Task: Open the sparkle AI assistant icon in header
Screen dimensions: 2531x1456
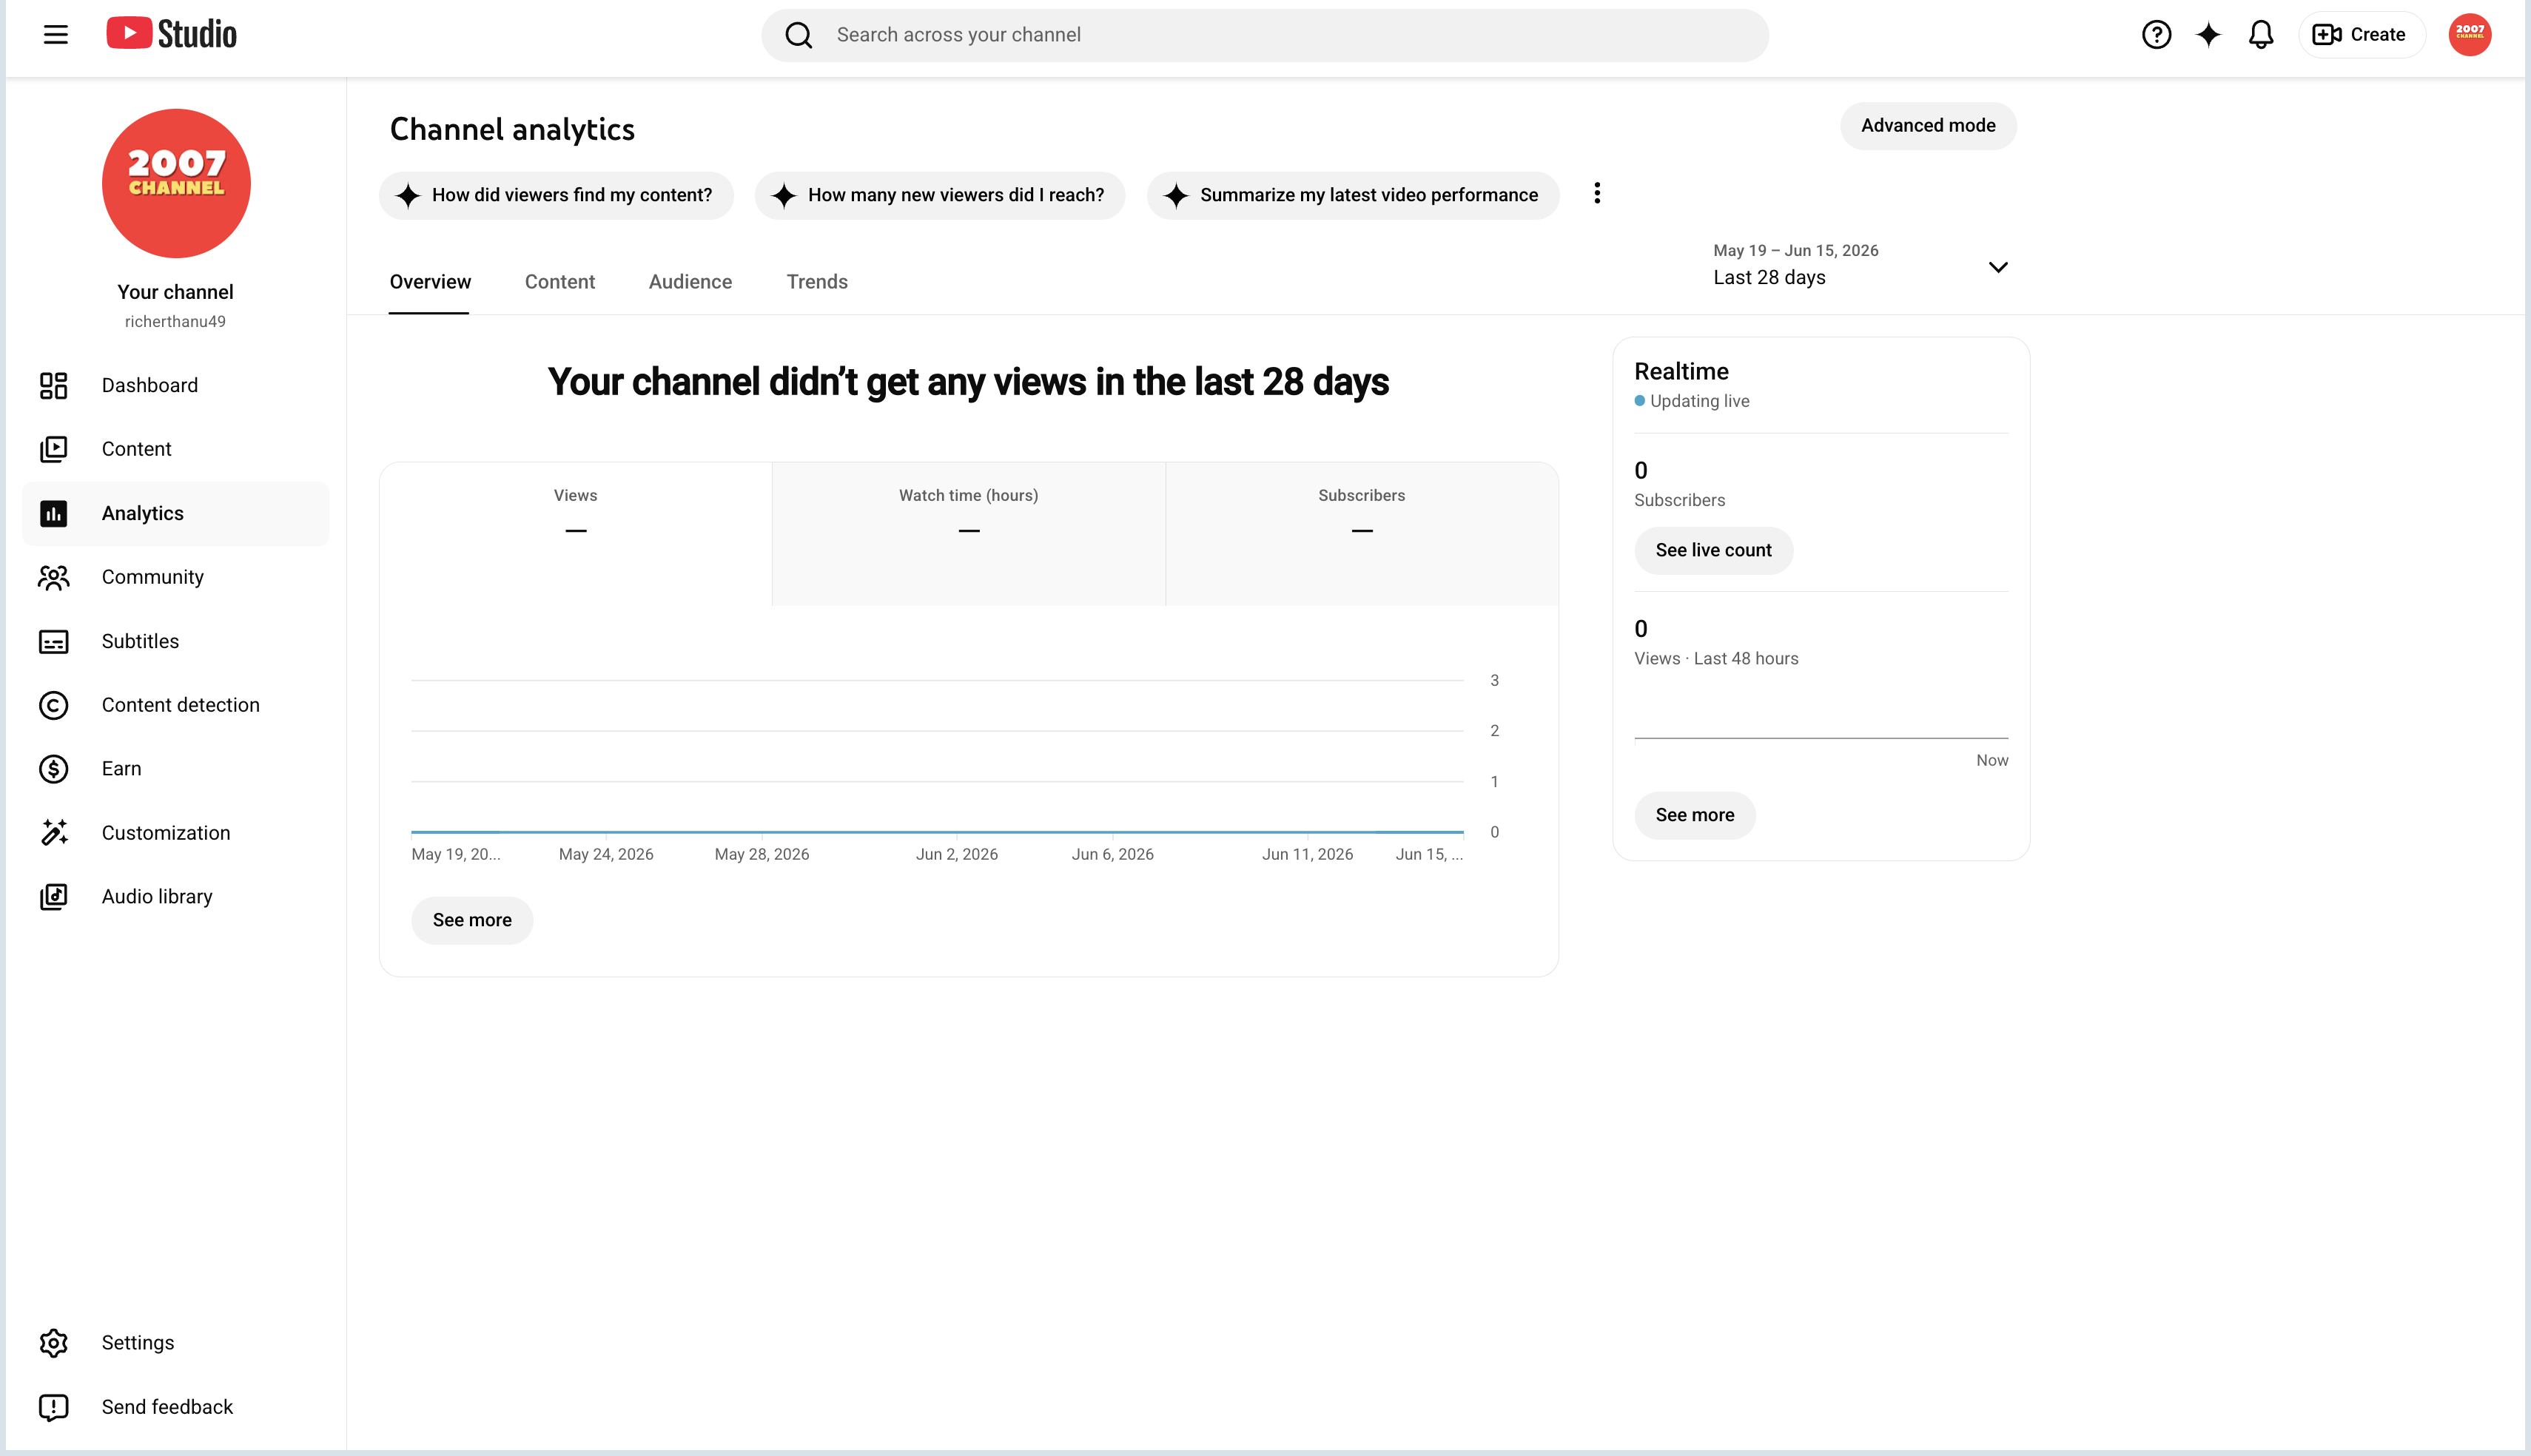Action: pyautogui.click(x=2208, y=35)
